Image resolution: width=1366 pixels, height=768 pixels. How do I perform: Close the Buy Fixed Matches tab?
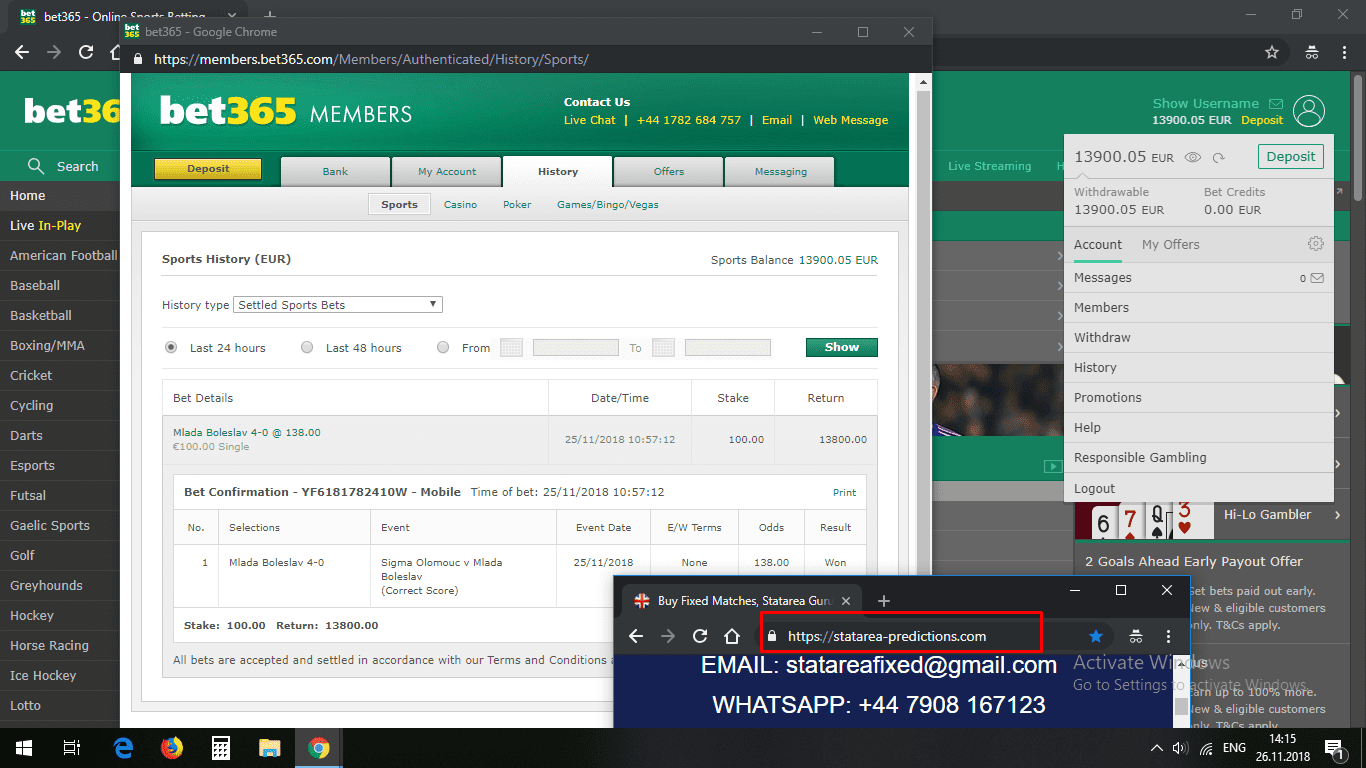pyautogui.click(x=846, y=601)
